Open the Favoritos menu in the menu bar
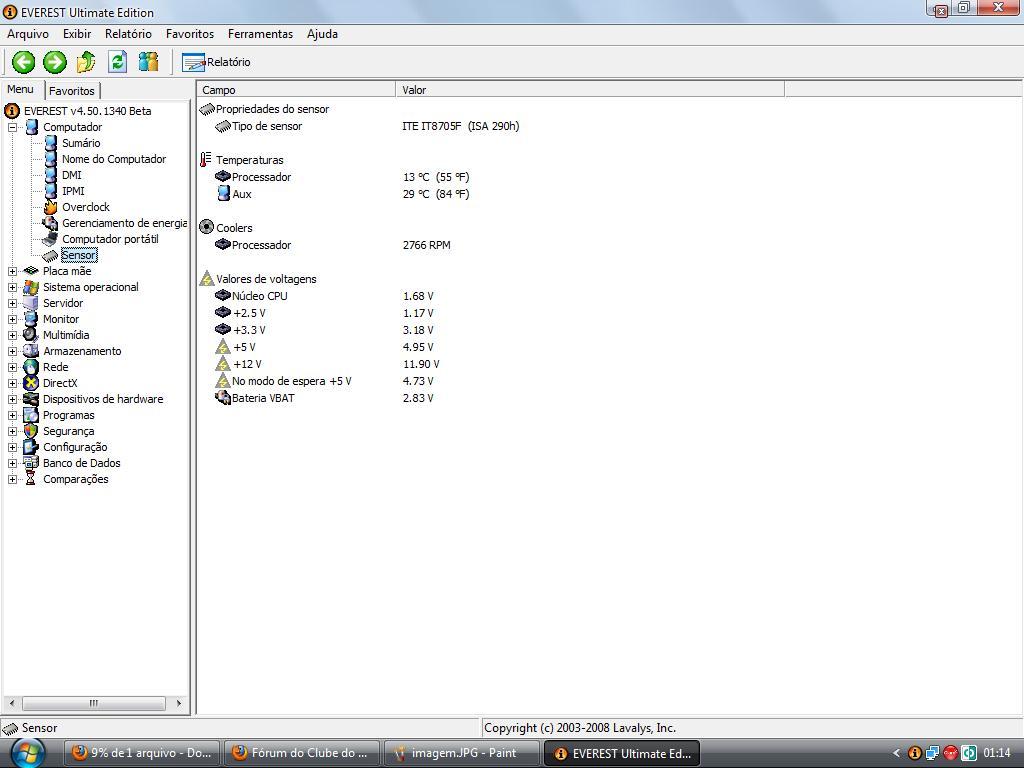Viewport: 1024px width, 768px height. click(189, 34)
